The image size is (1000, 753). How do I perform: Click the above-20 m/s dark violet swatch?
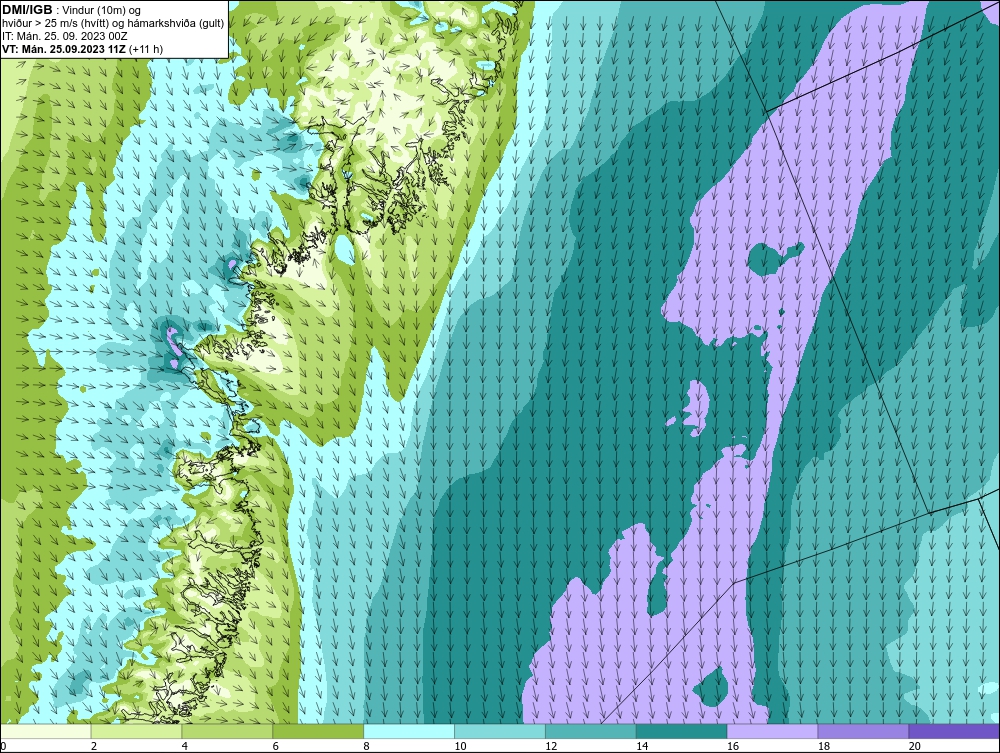pyautogui.click(x=954, y=731)
